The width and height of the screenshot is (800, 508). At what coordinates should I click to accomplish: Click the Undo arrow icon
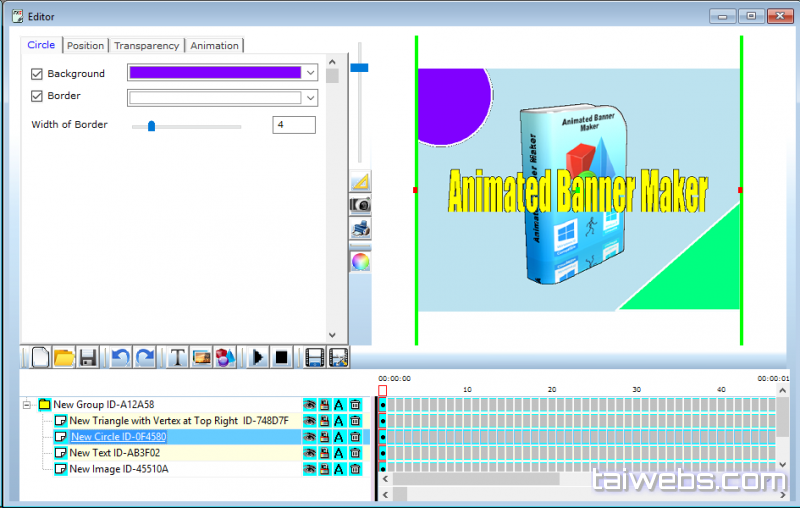(120, 357)
